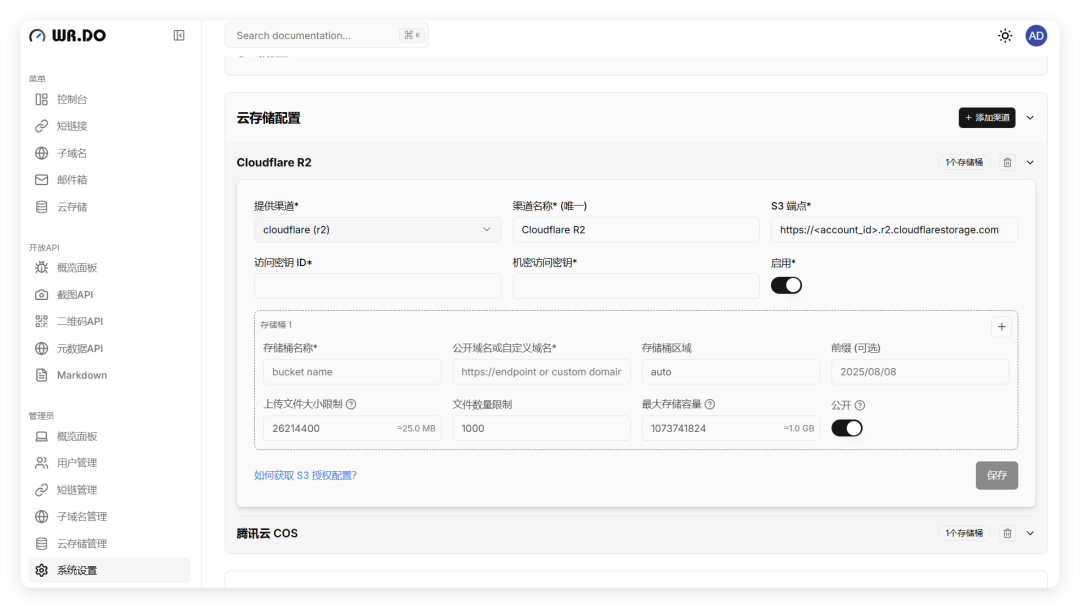Image resolution: width=1080 pixels, height=608 pixels.
Task: Click the 公开域名或自定义域名 field
Action: pyautogui.click(x=541, y=372)
